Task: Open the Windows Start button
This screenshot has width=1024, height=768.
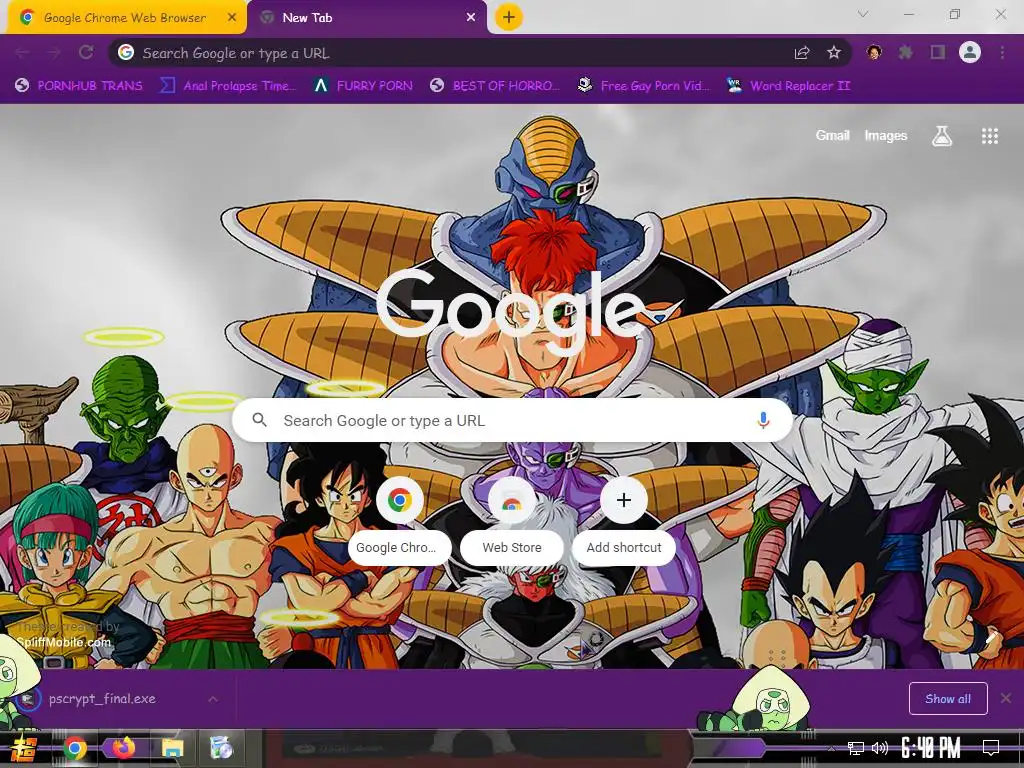Action: [26, 748]
